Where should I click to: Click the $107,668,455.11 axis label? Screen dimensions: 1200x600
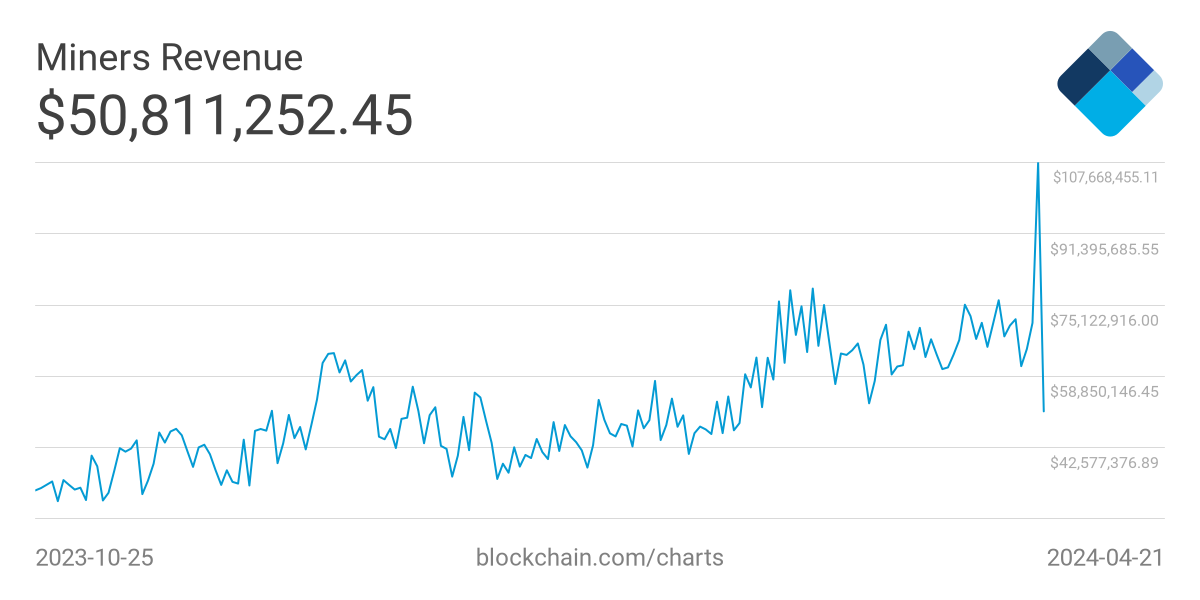[1104, 178]
